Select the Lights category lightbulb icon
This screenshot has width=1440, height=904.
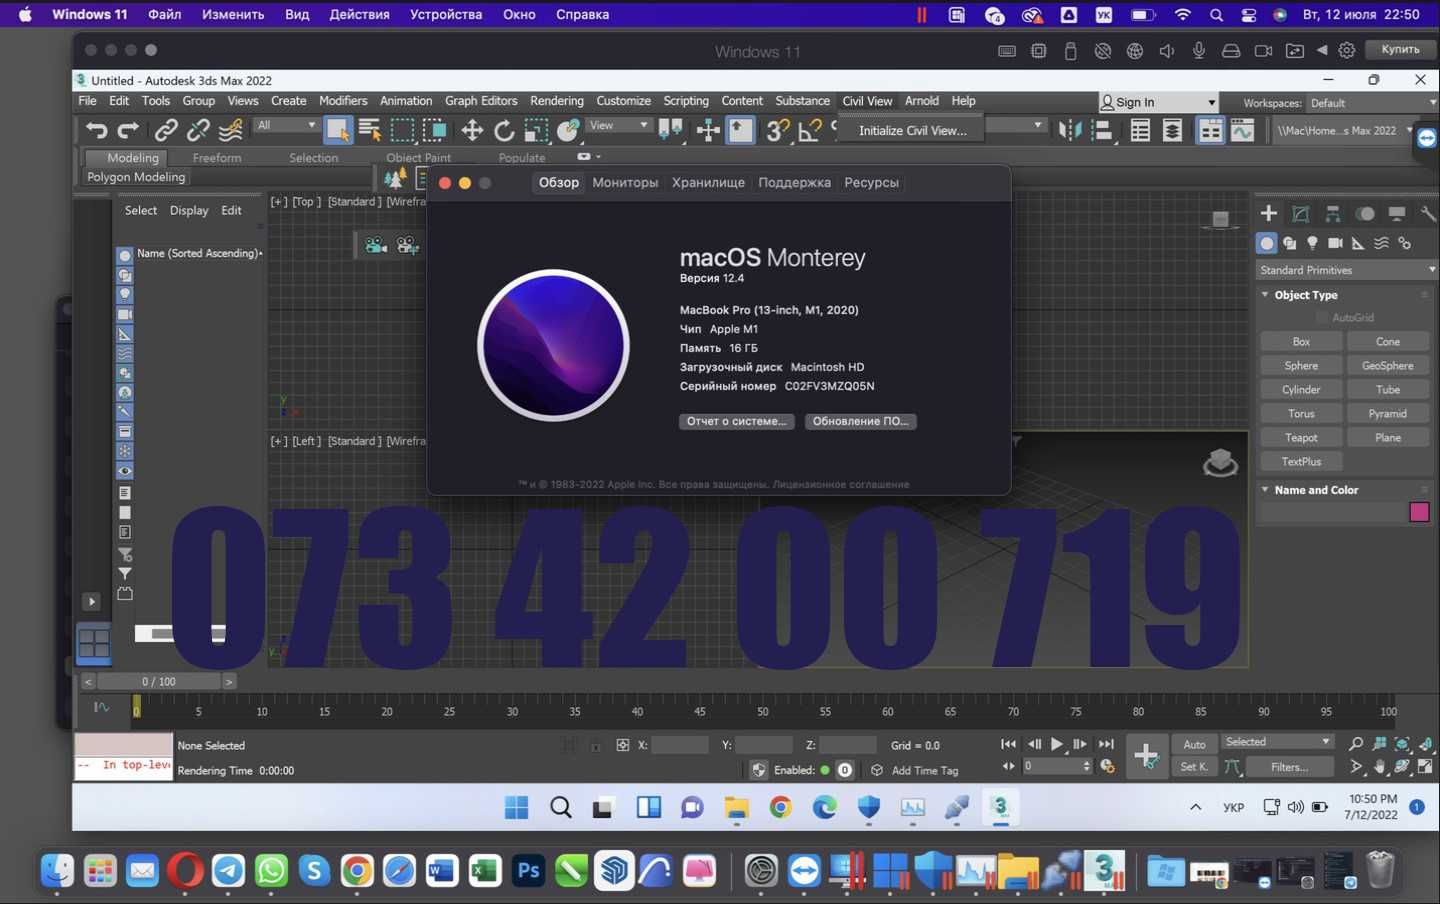(1312, 243)
